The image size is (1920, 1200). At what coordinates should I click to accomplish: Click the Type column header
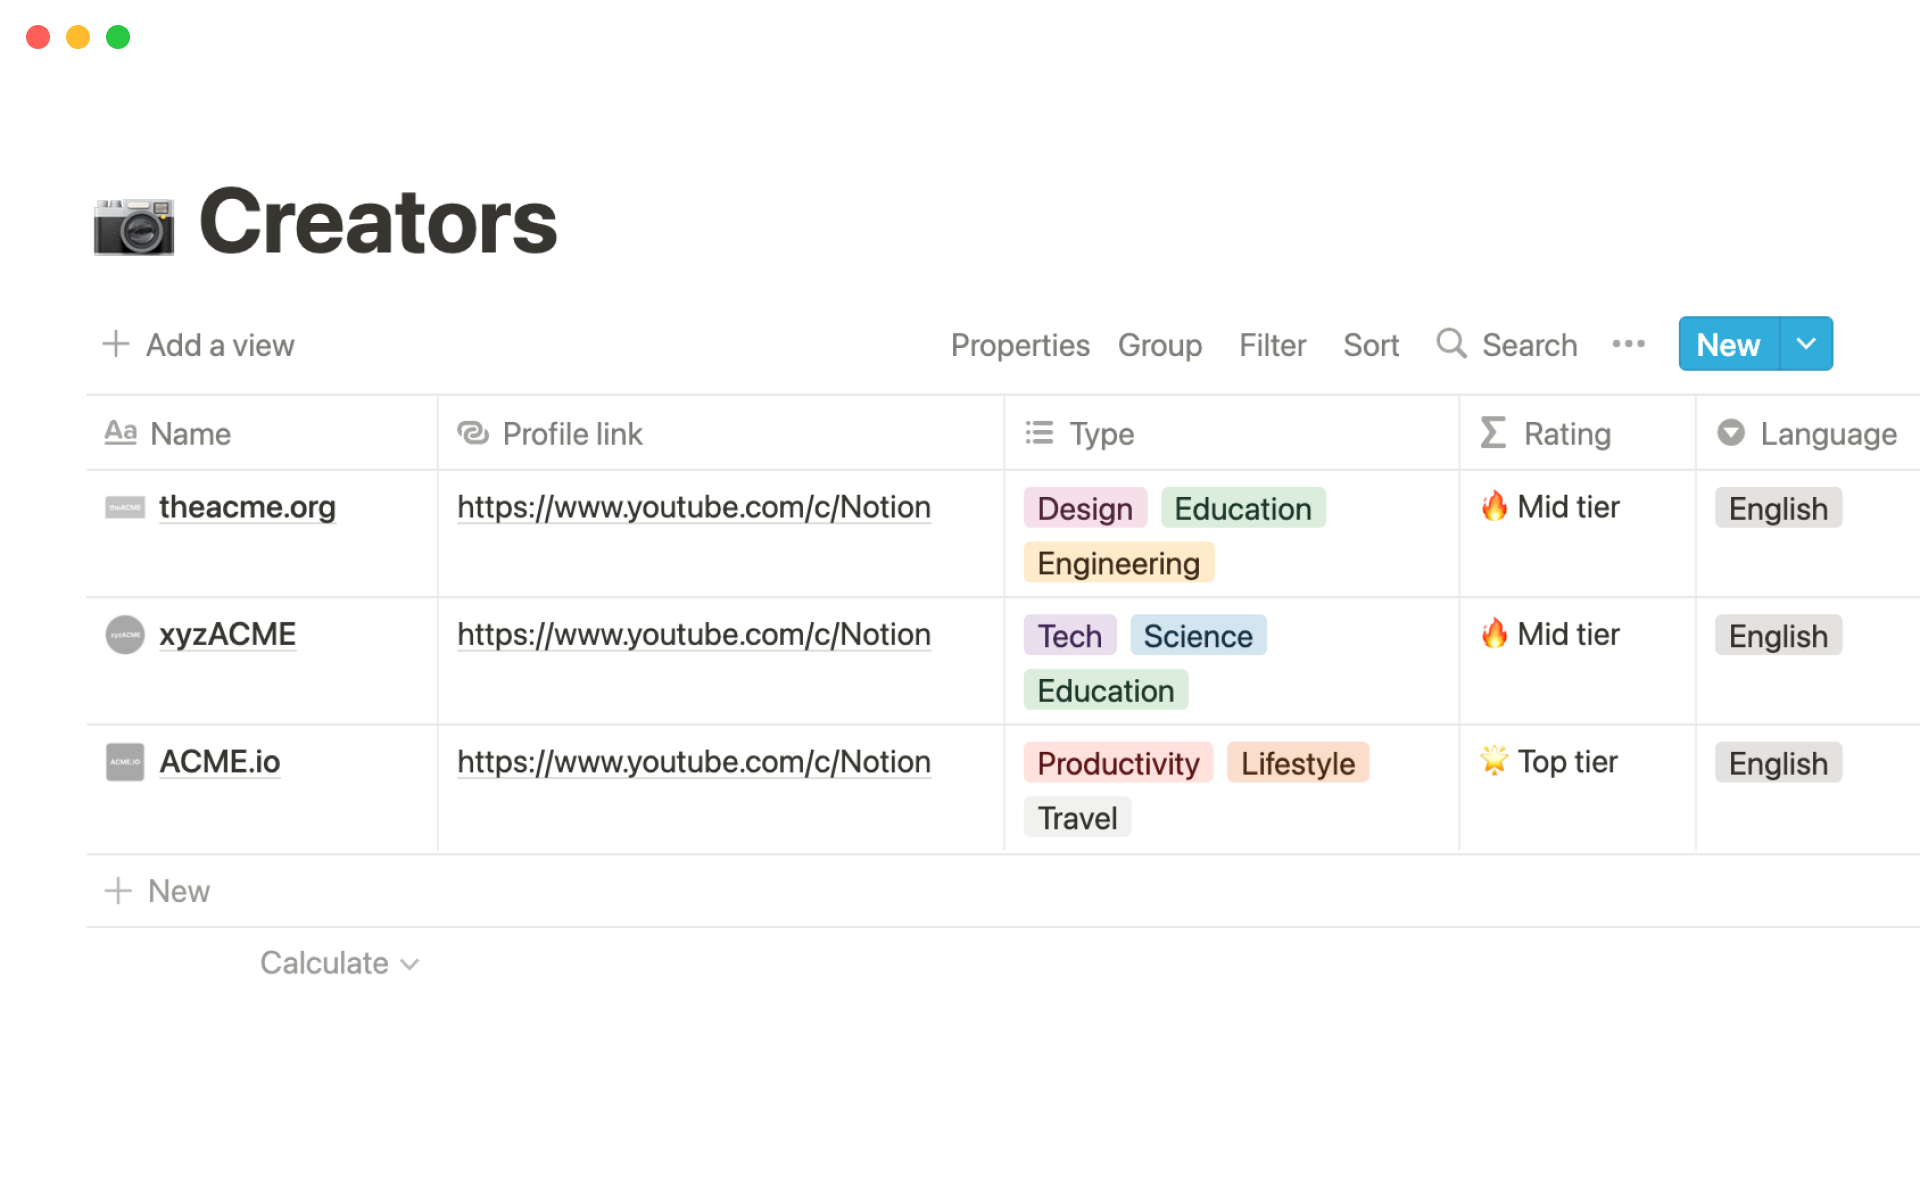1100,434
